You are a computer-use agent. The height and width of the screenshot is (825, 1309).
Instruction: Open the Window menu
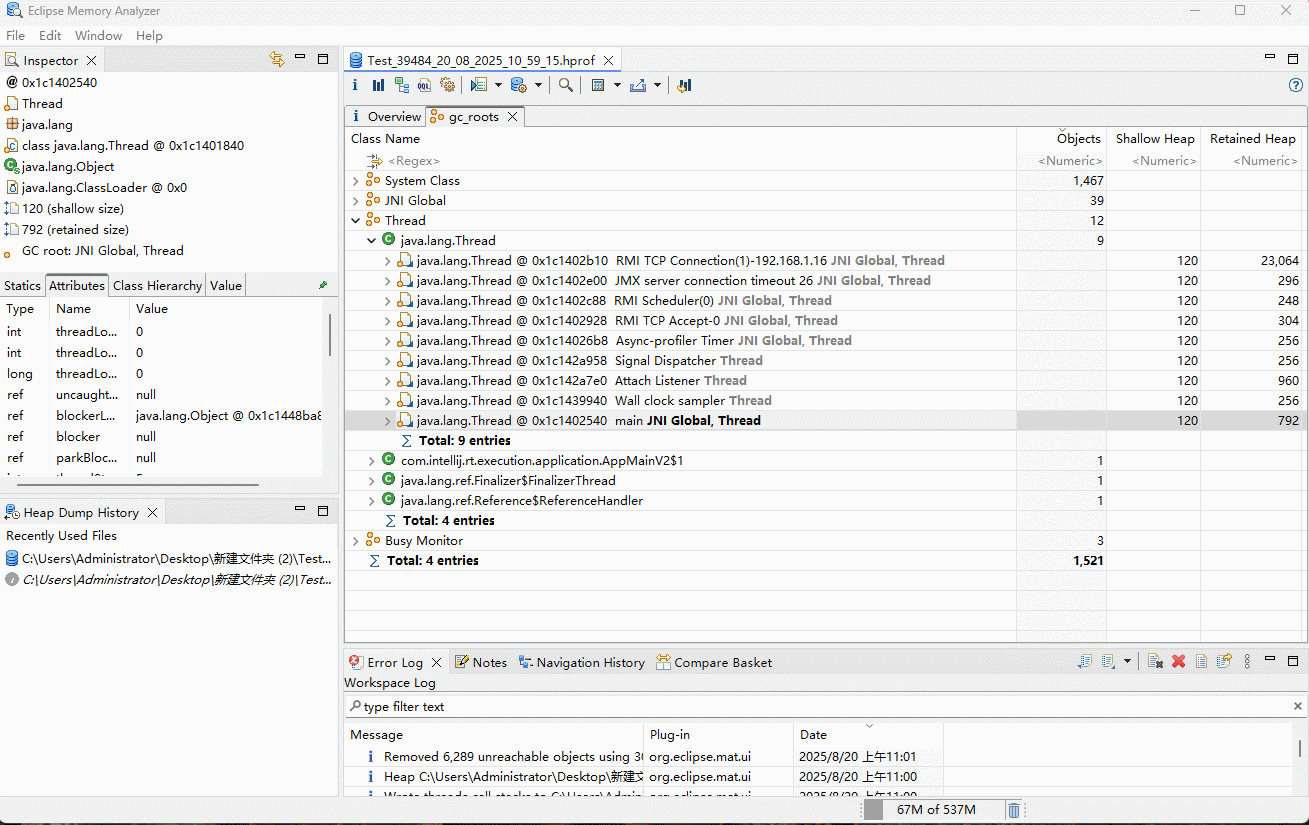point(98,35)
